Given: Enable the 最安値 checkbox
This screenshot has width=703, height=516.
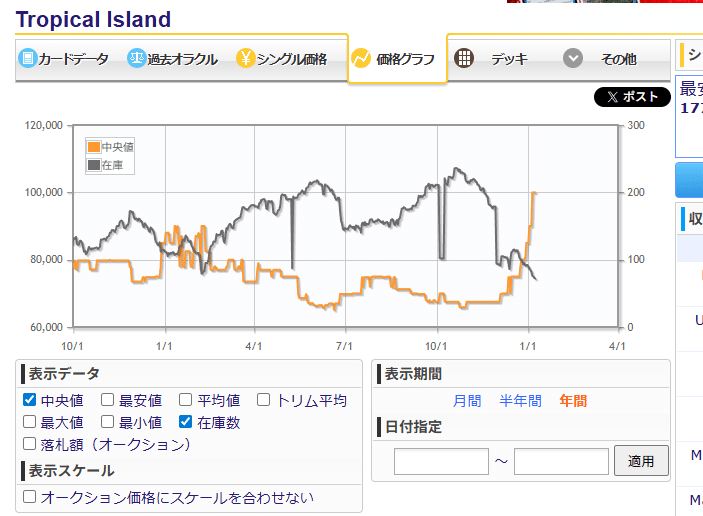Looking at the screenshot, I should point(108,399).
